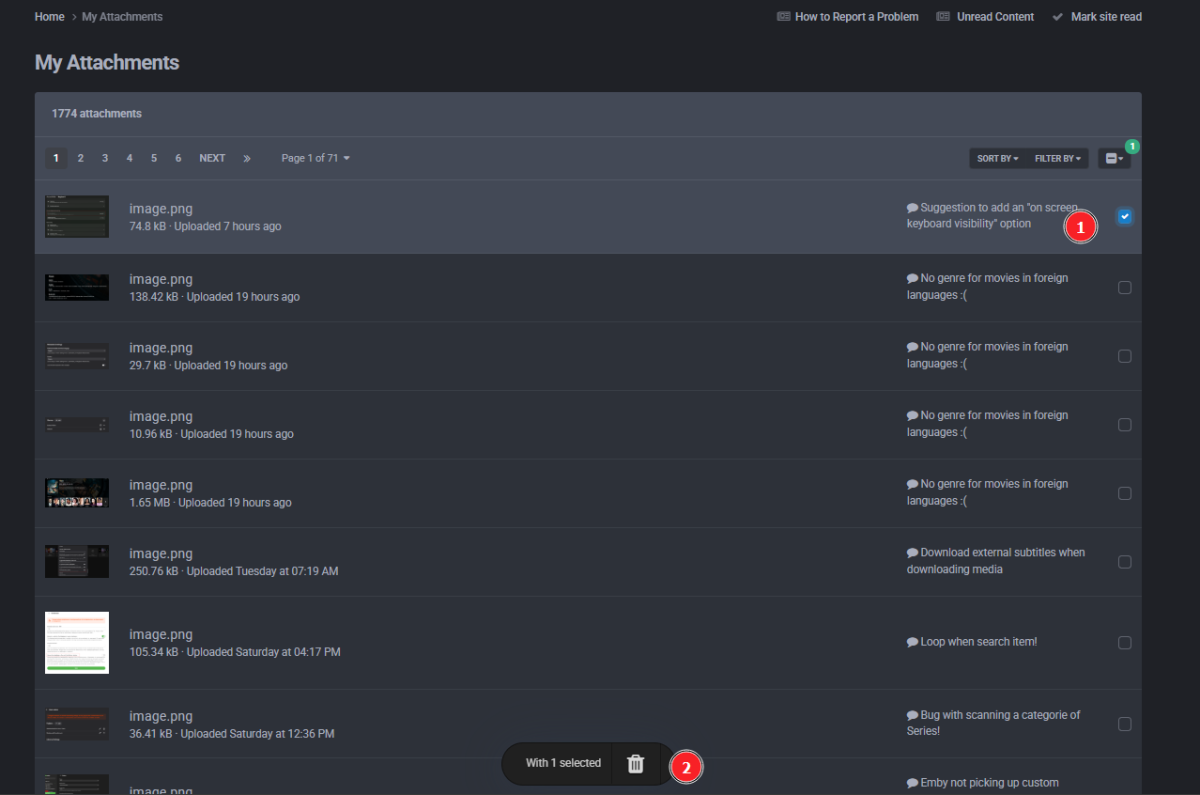
Task: Open thumbnail of 105.34 kB image
Action: click(77, 643)
